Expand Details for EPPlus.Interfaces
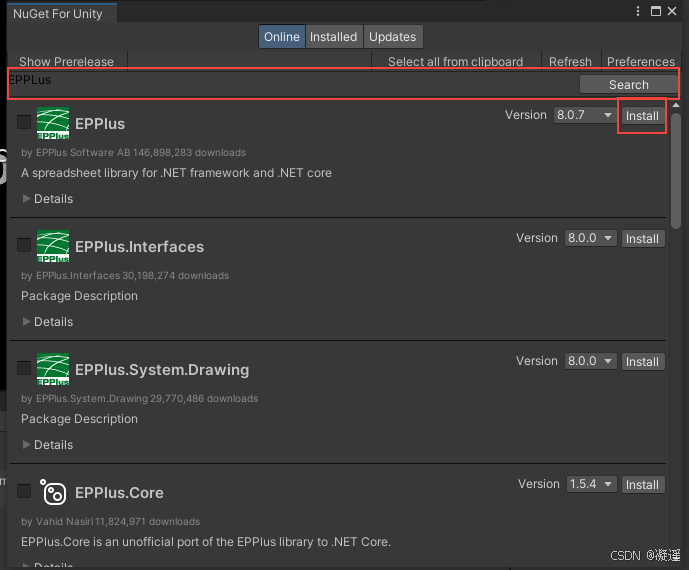Image resolution: width=689 pixels, height=570 pixels. click(47, 322)
